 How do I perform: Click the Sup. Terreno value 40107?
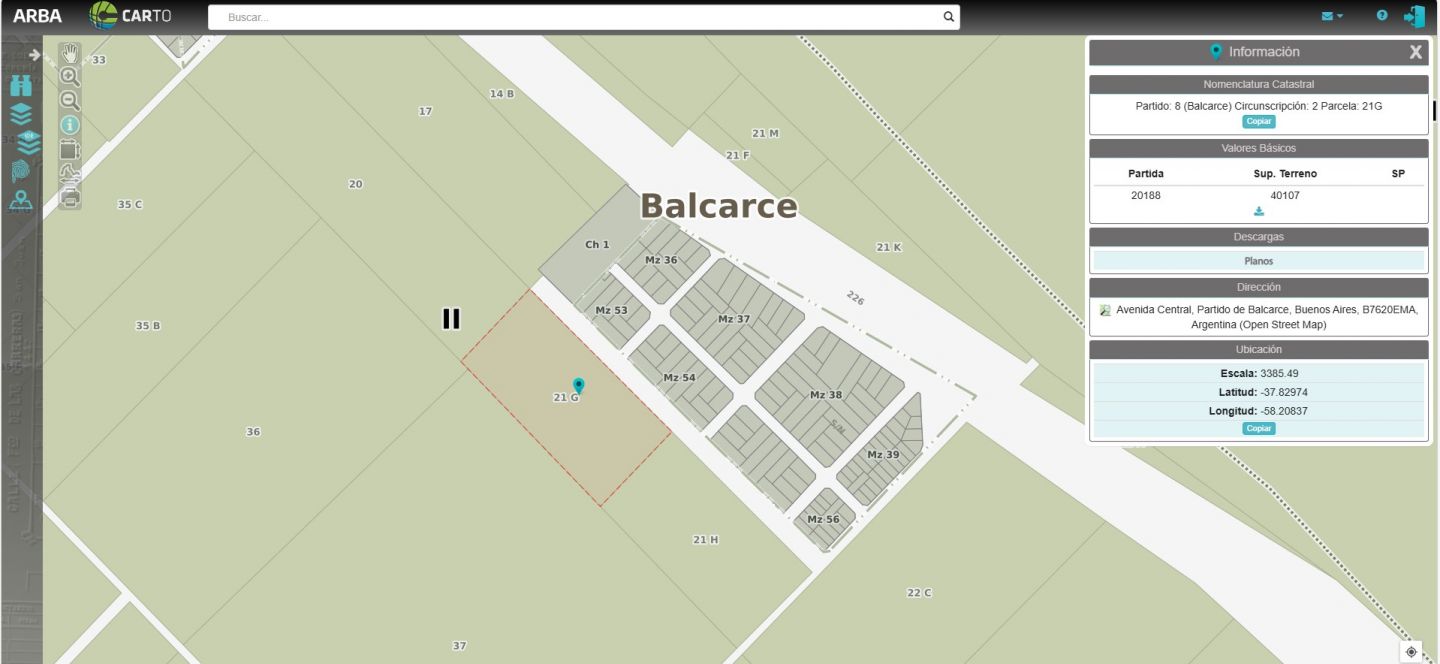click(1285, 195)
